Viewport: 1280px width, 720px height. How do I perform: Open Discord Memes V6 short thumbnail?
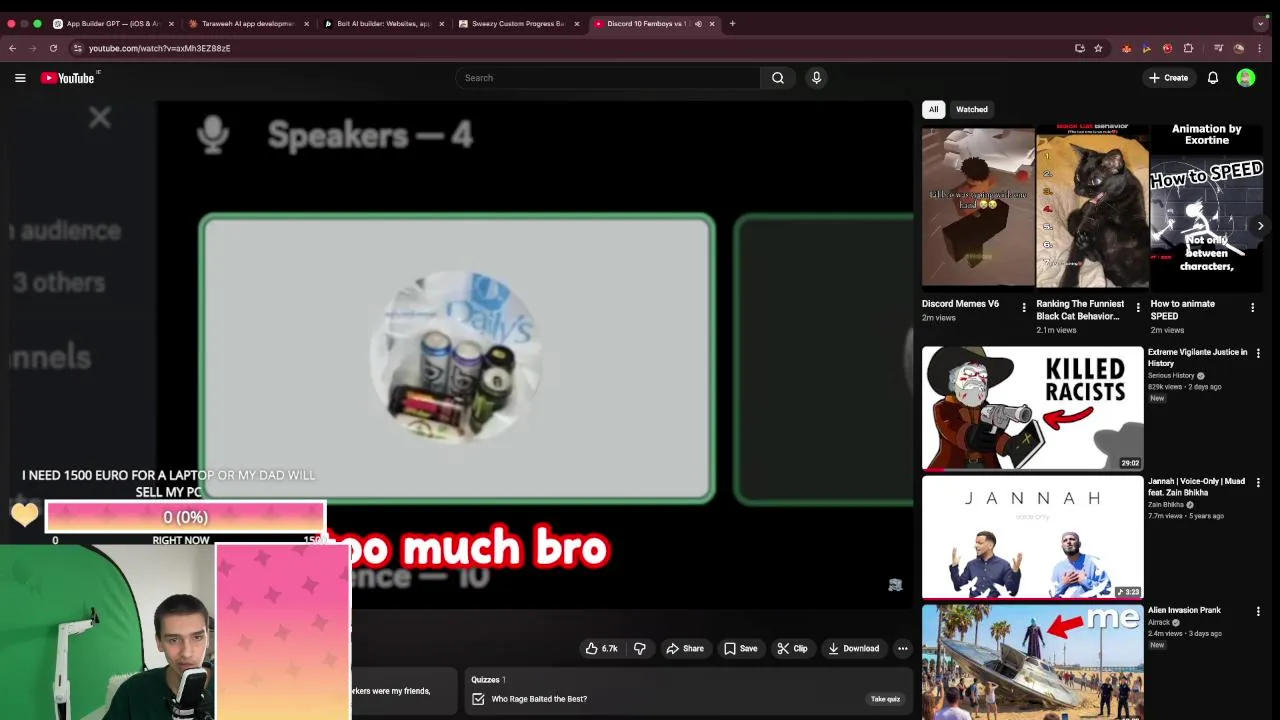click(978, 206)
